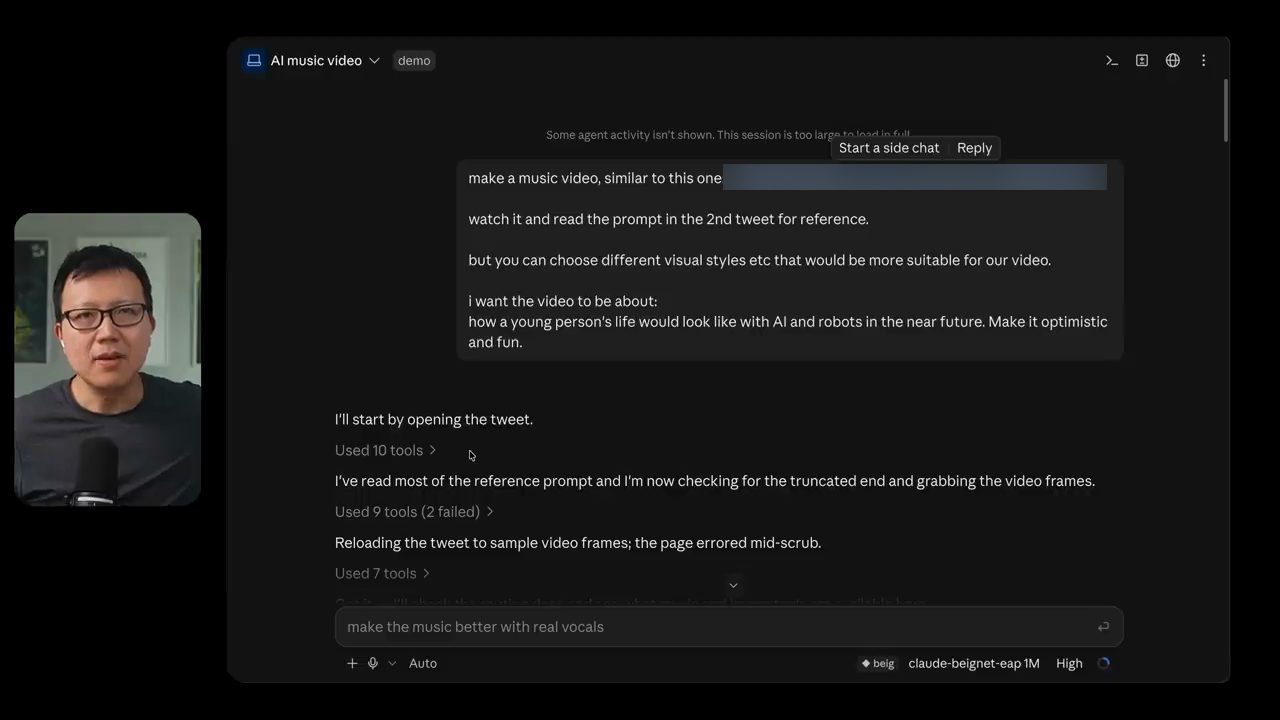Open the microphone options dropdown arrow
Screen dimensions: 1280x720
[392, 663]
